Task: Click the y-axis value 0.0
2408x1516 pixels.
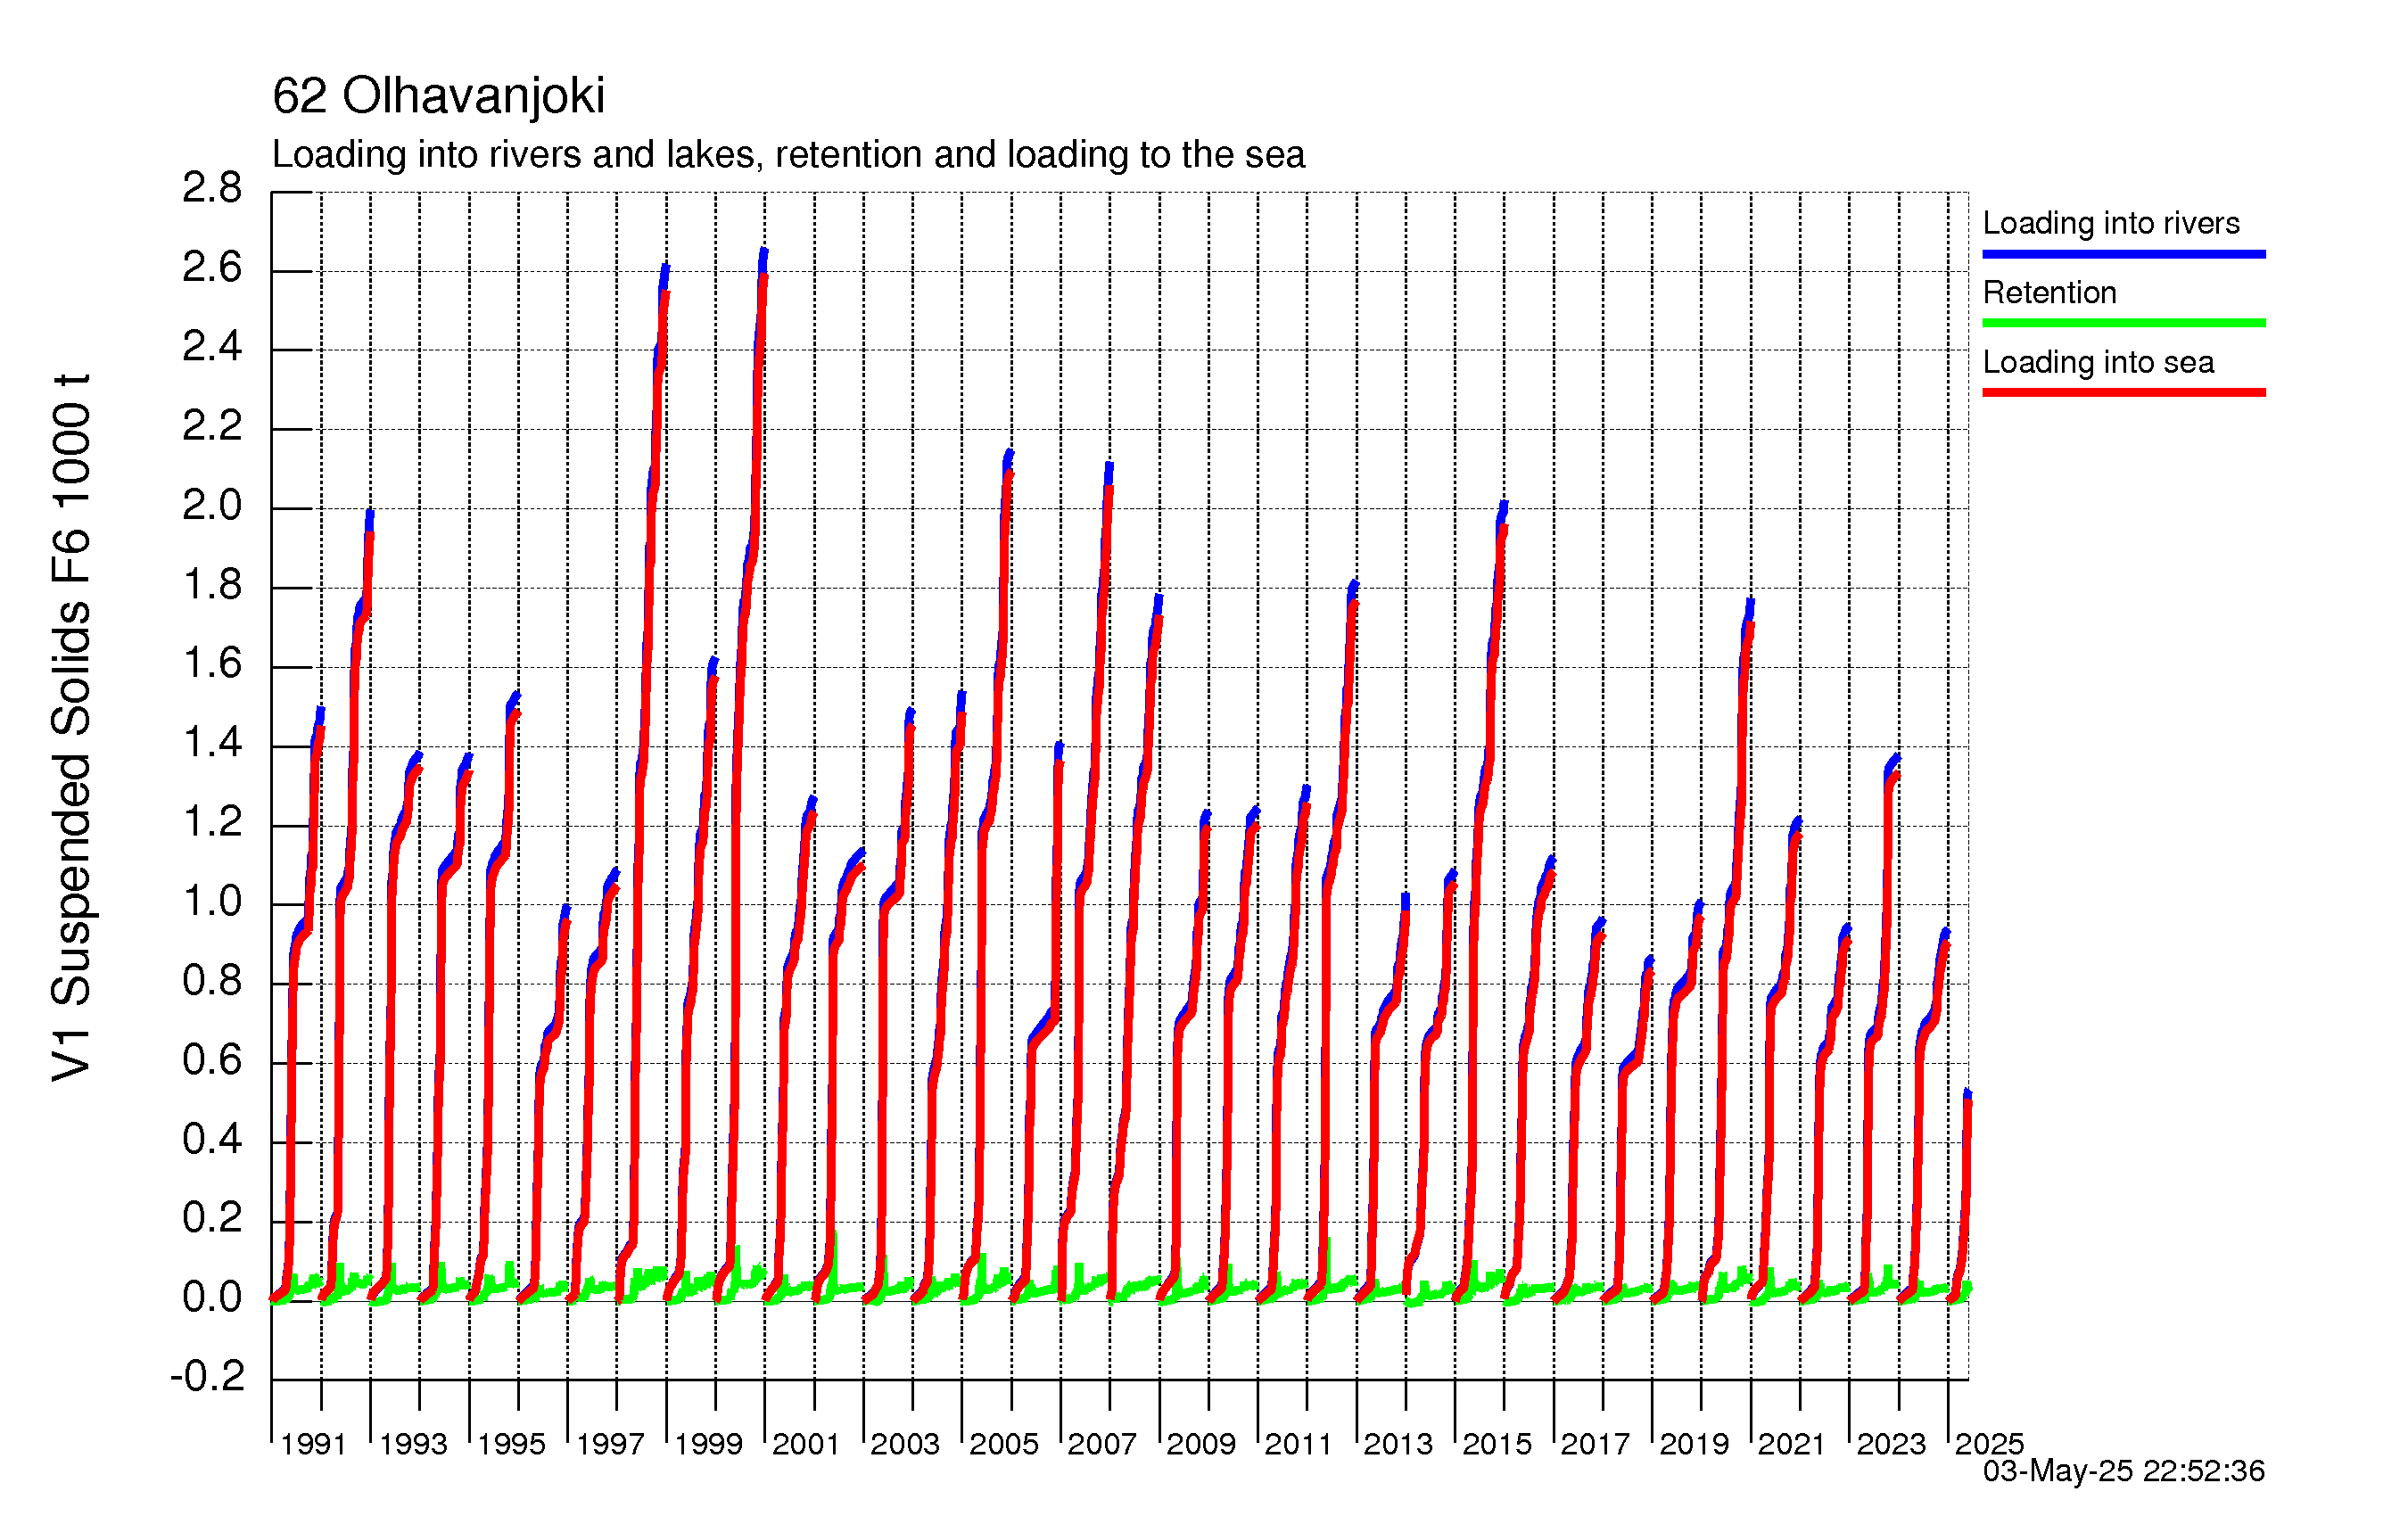Action: pyautogui.click(x=212, y=1298)
